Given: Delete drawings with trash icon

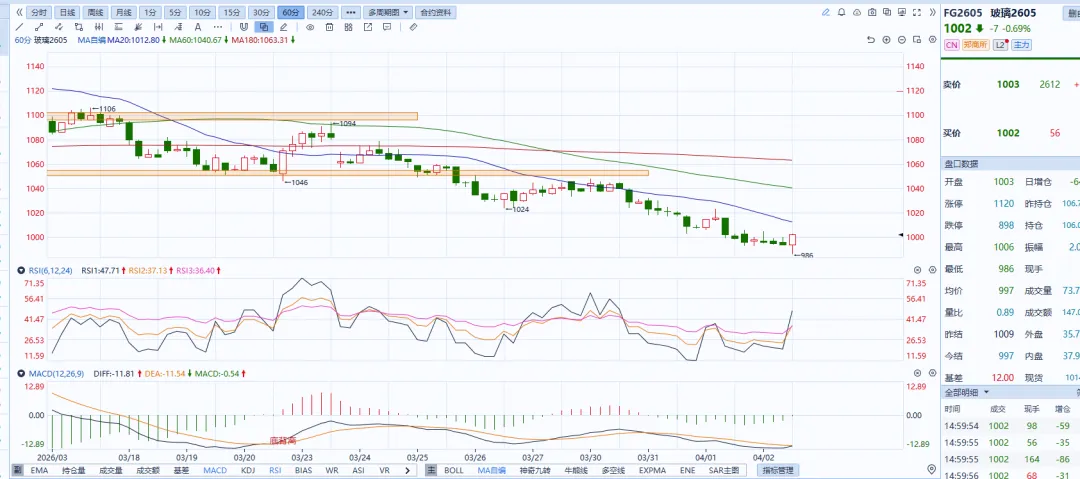Looking at the screenshot, I should [329, 27].
